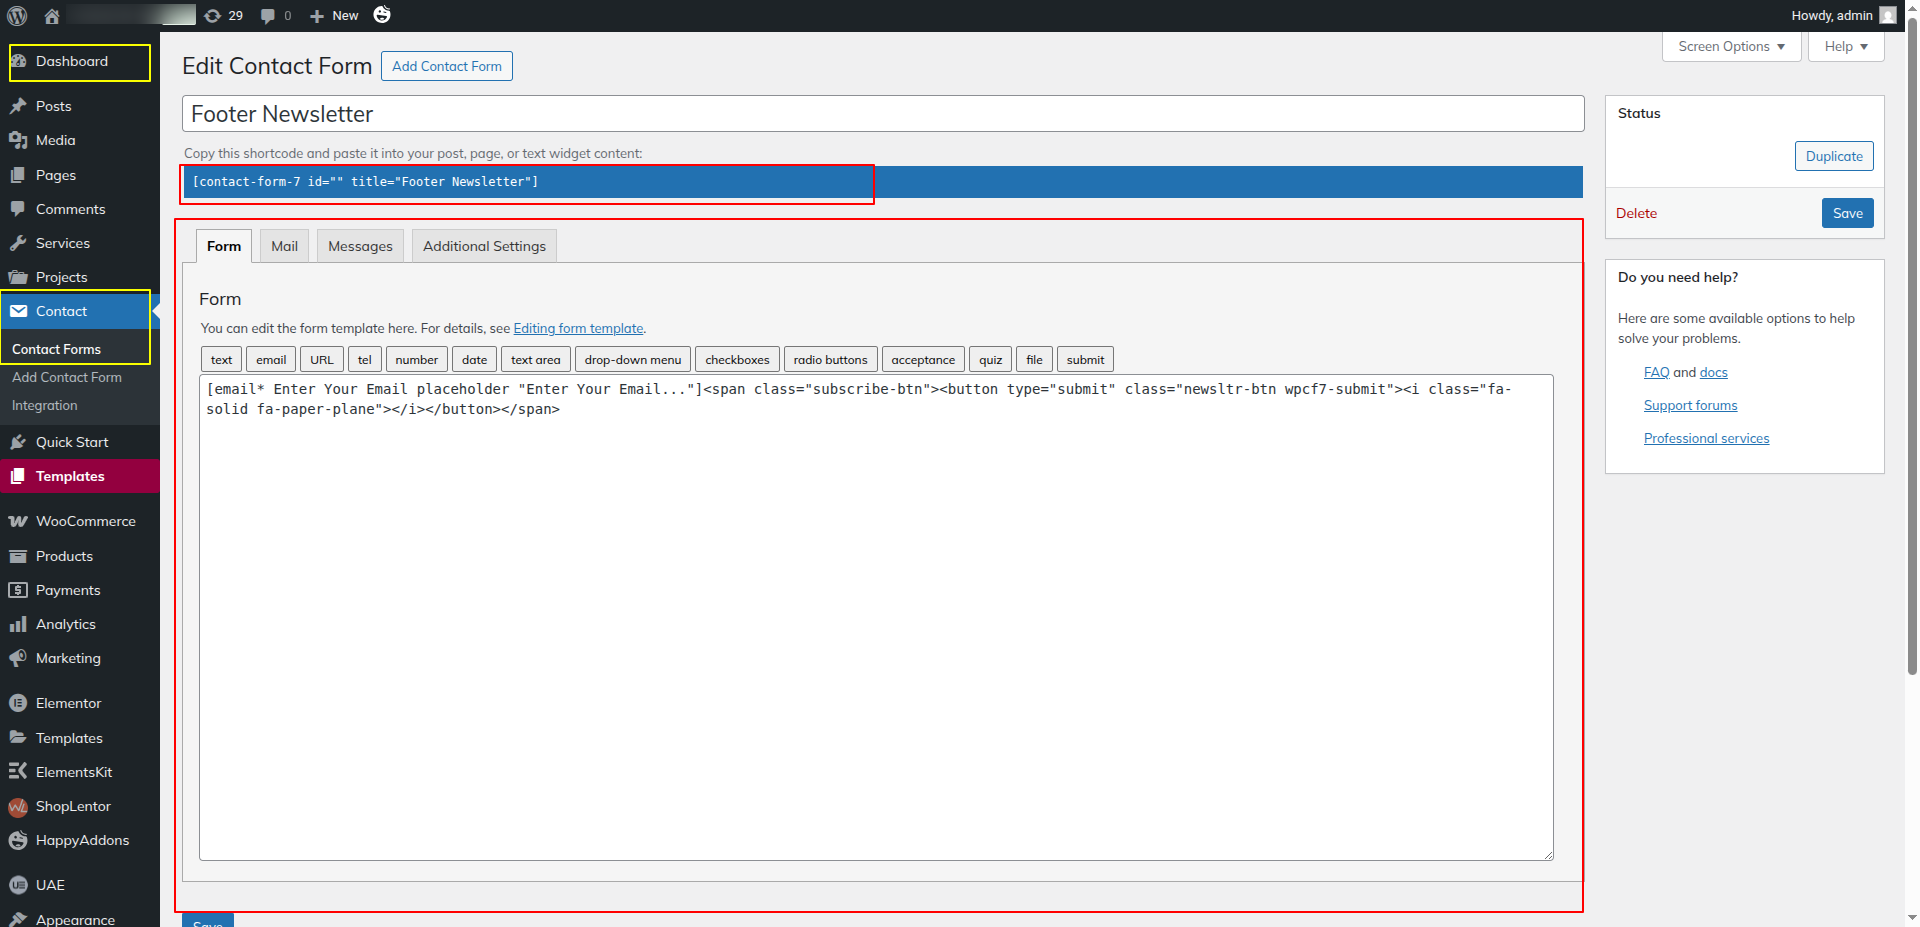Insert a drop-down menu form tag
The width and height of the screenshot is (1920, 927).
click(632, 360)
